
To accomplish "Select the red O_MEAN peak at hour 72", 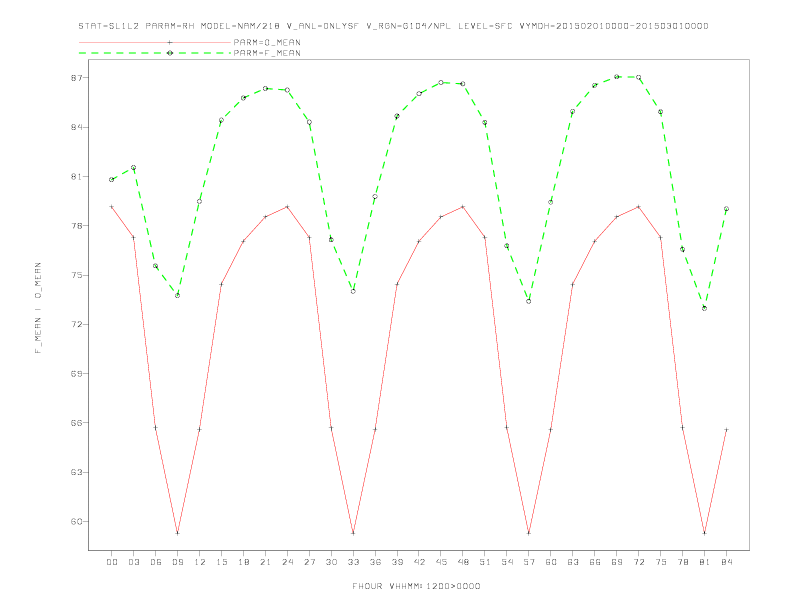I will (x=638, y=207).
